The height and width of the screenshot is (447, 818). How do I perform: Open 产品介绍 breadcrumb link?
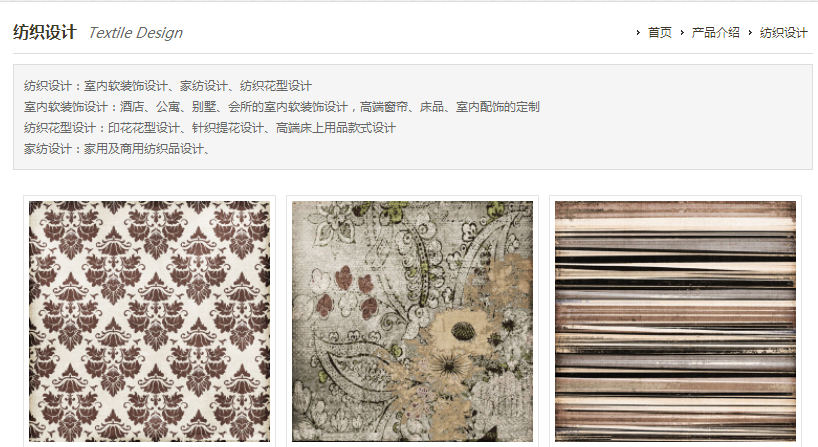tap(715, 33)
